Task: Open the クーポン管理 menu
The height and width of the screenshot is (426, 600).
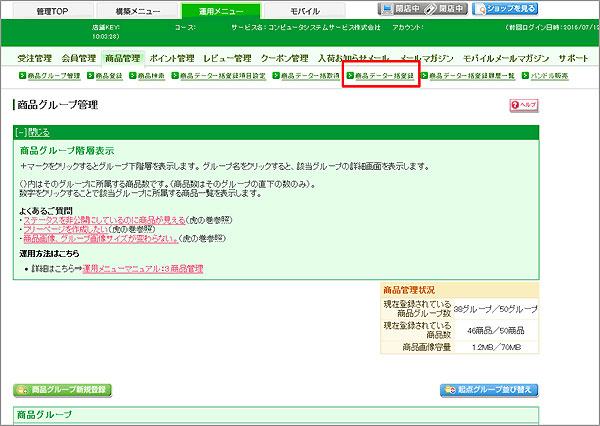Action: (284, 59)
